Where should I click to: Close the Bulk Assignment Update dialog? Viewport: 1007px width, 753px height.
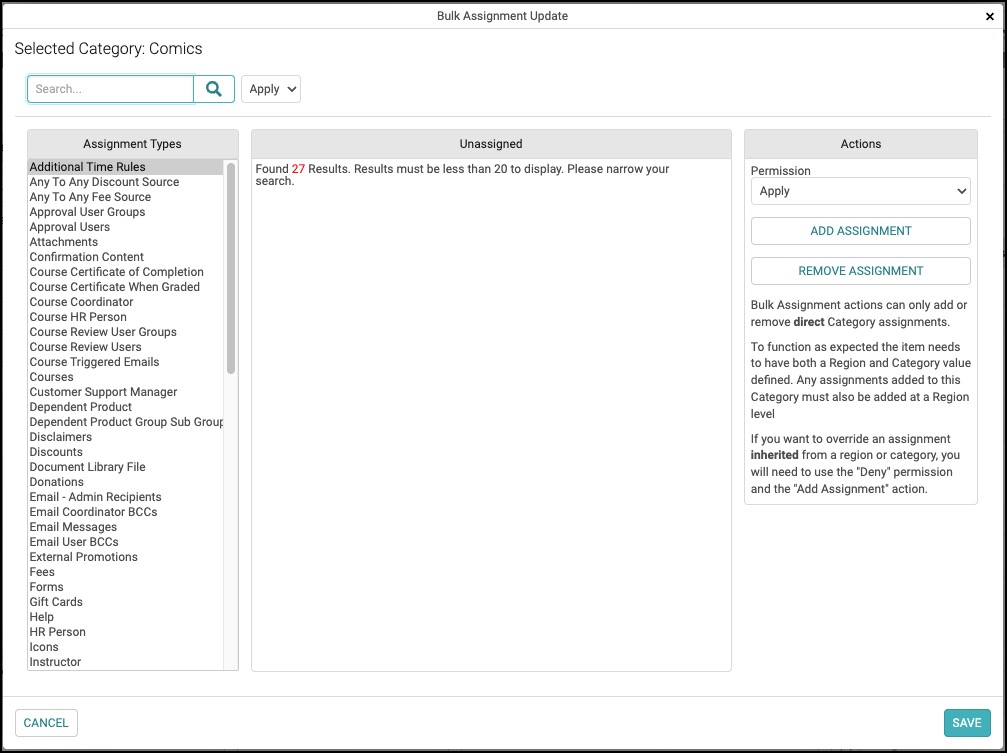pos(989,17)
